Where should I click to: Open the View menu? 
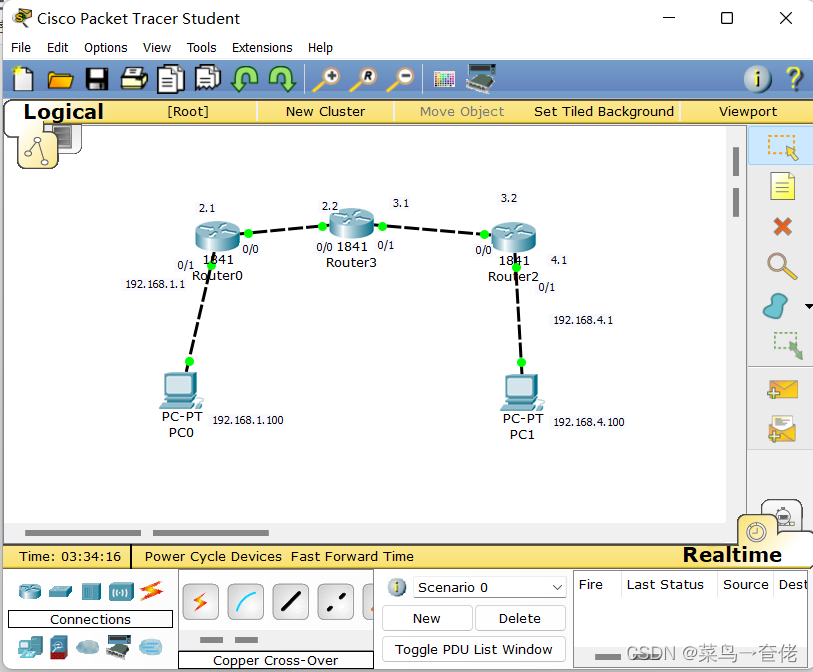(x=157, y=48)
